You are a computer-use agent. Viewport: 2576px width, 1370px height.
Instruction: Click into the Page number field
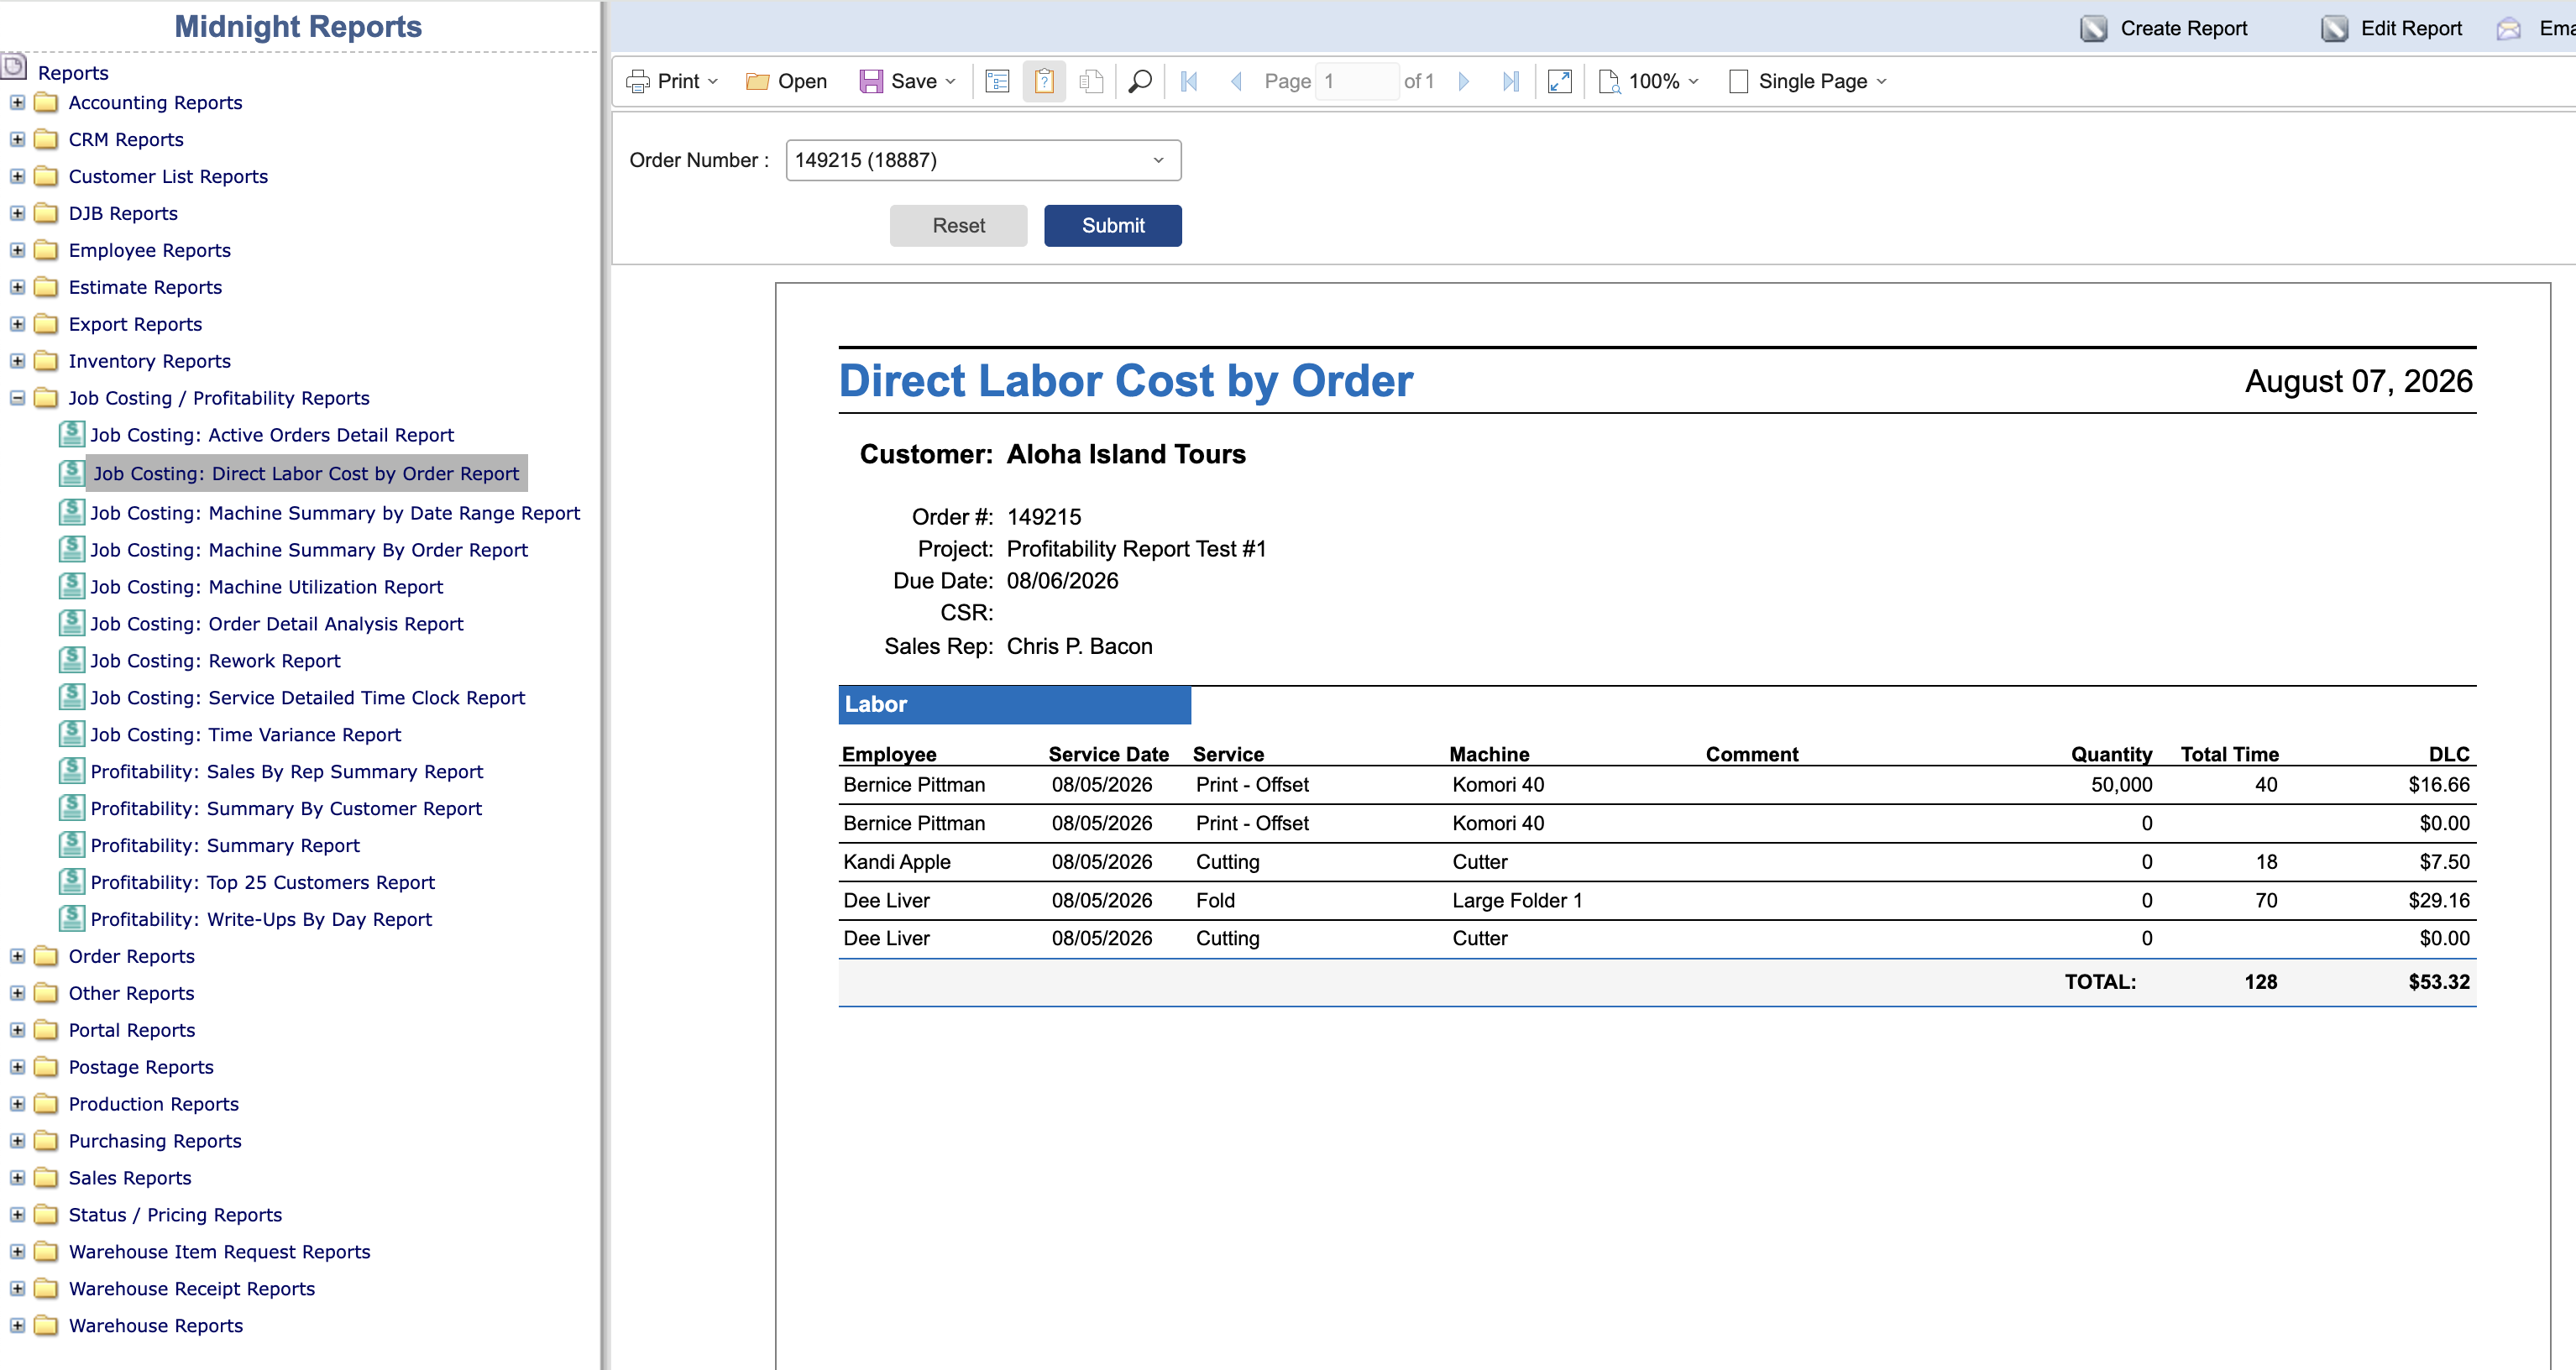point(1358,81)
